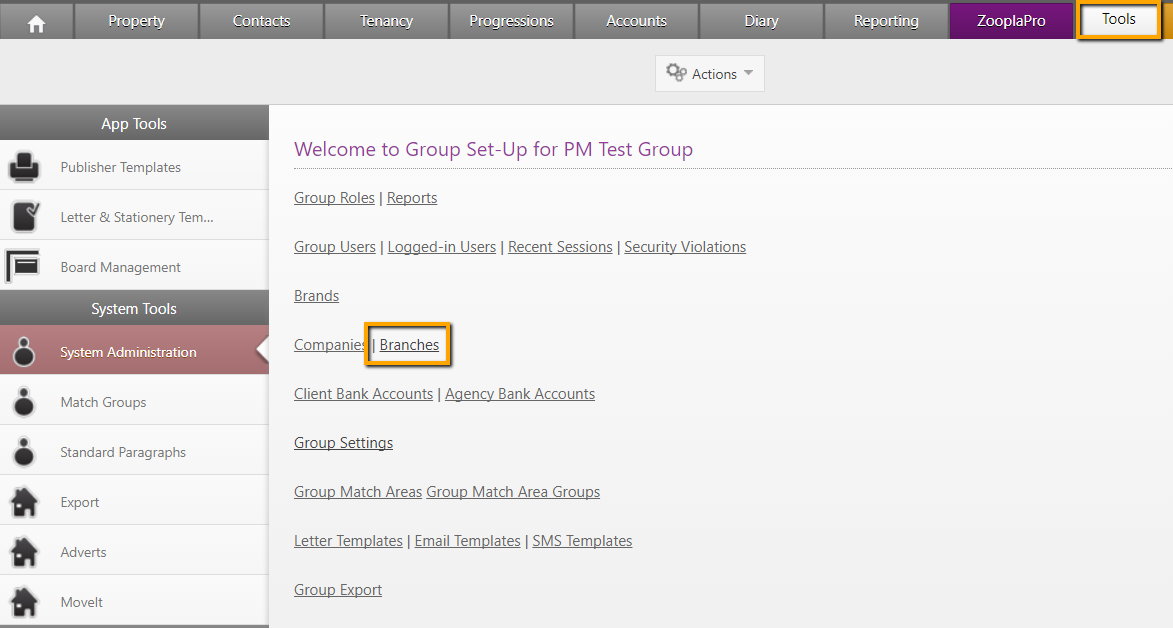Click the Letter & Stationery Templates icon
This screenshot has width=1173, height=628.
25,216
